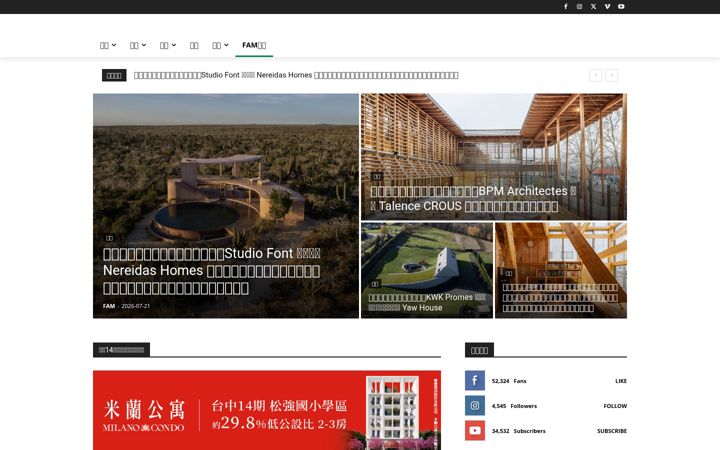The height and width of the screenshot is (450, 720).
Task: Click the black ticker label box
Action: pyautogui.click(x=114, y=75)
